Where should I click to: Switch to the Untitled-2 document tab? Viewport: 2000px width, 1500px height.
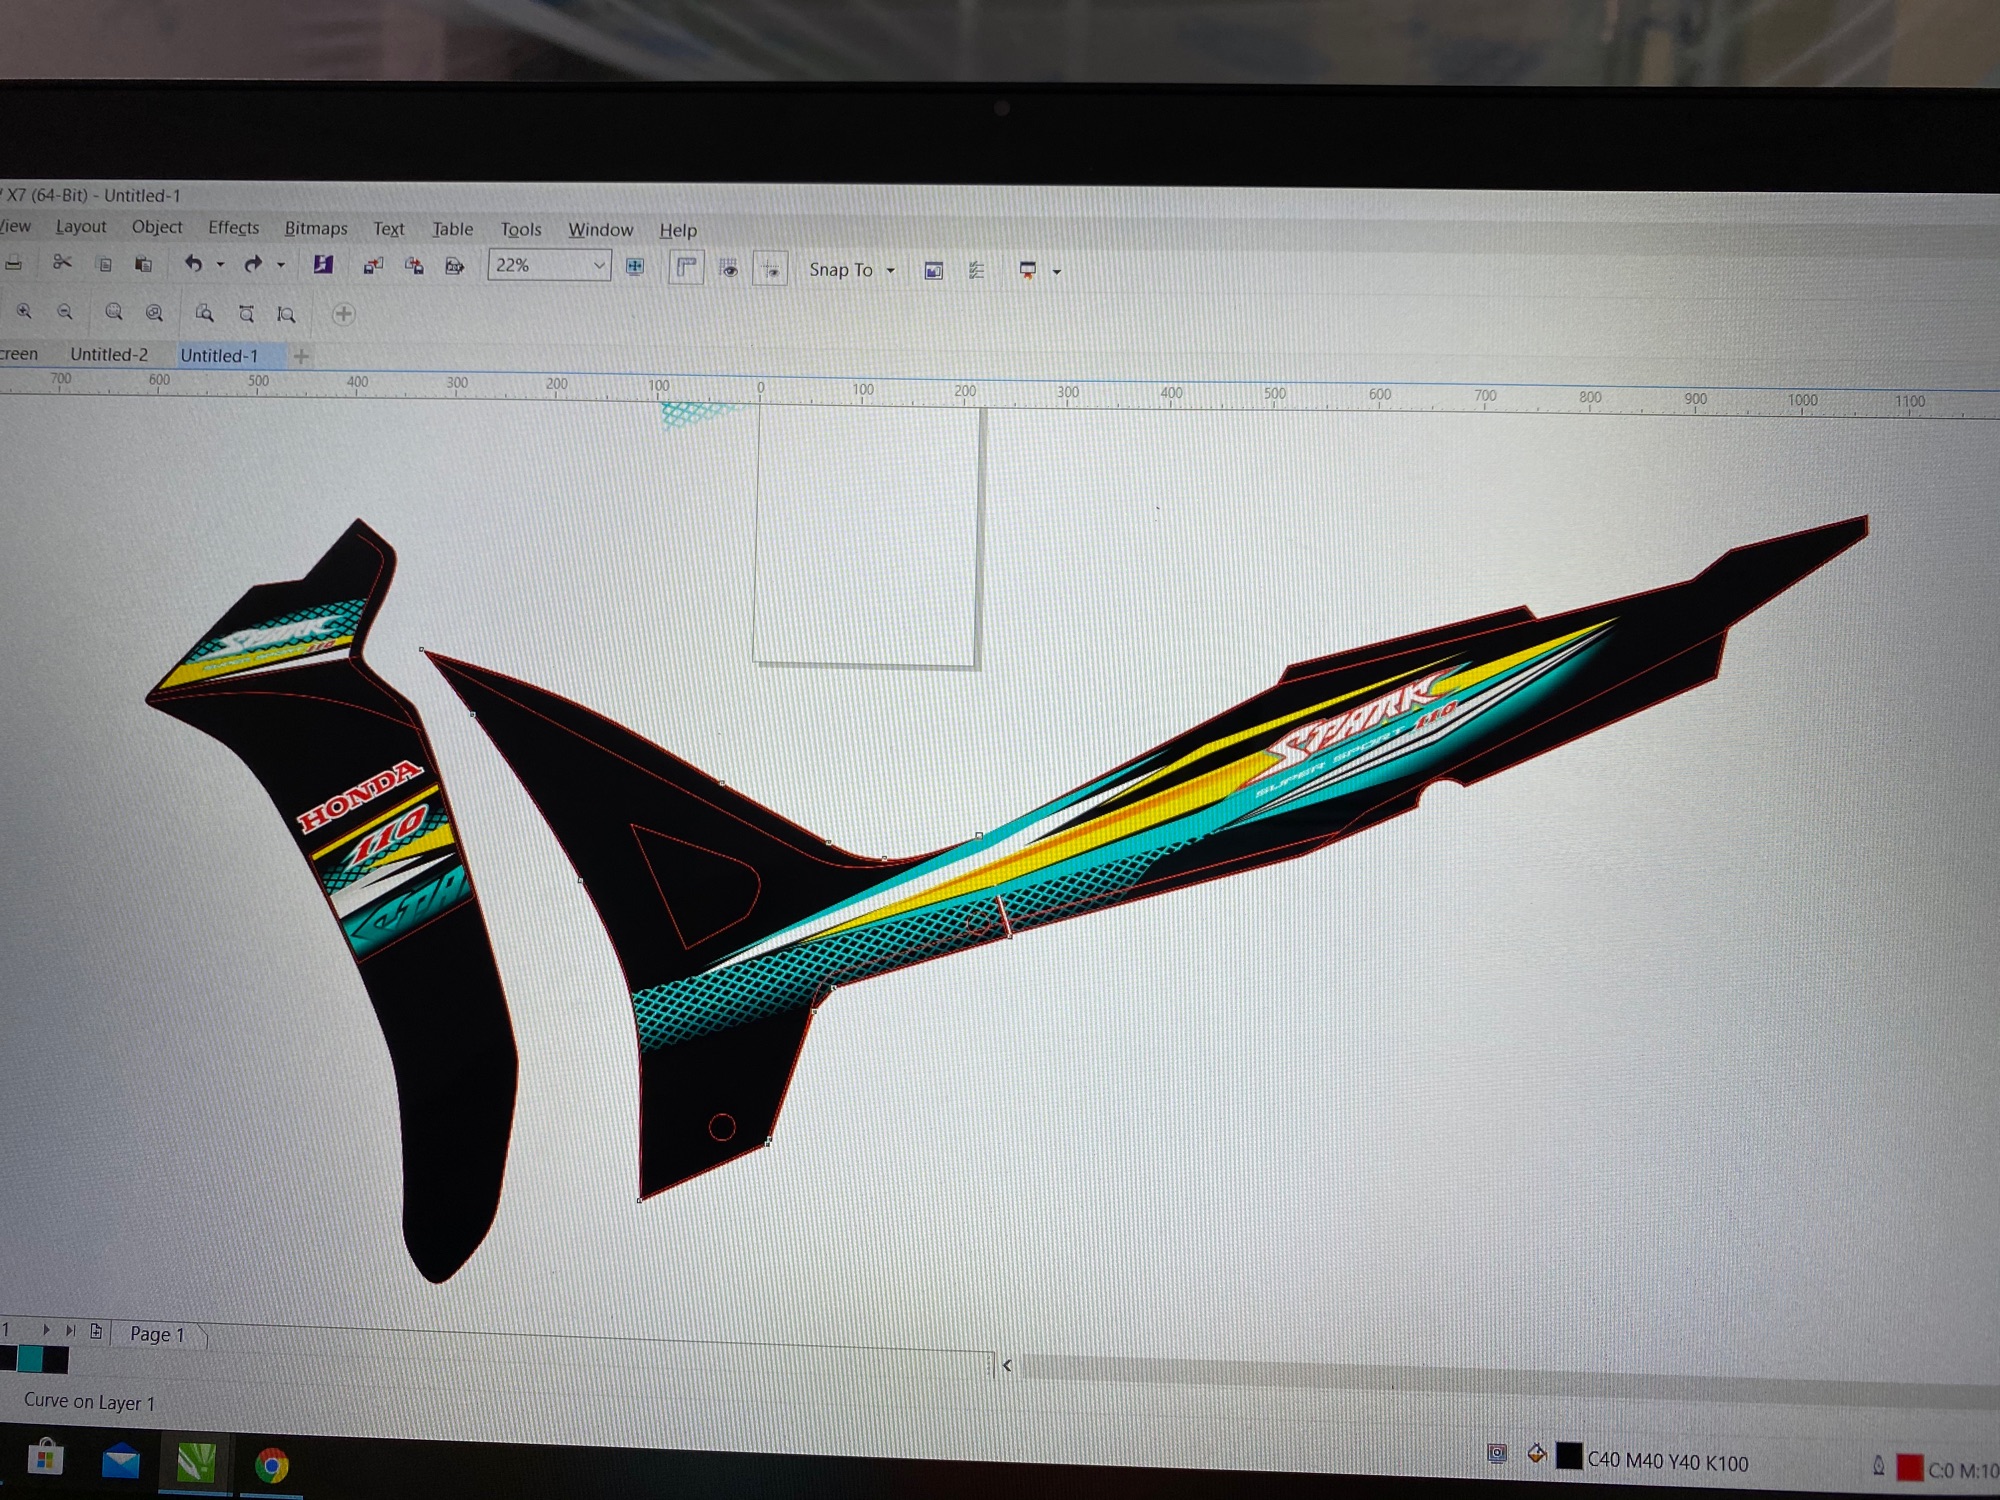tap(109, 354)
